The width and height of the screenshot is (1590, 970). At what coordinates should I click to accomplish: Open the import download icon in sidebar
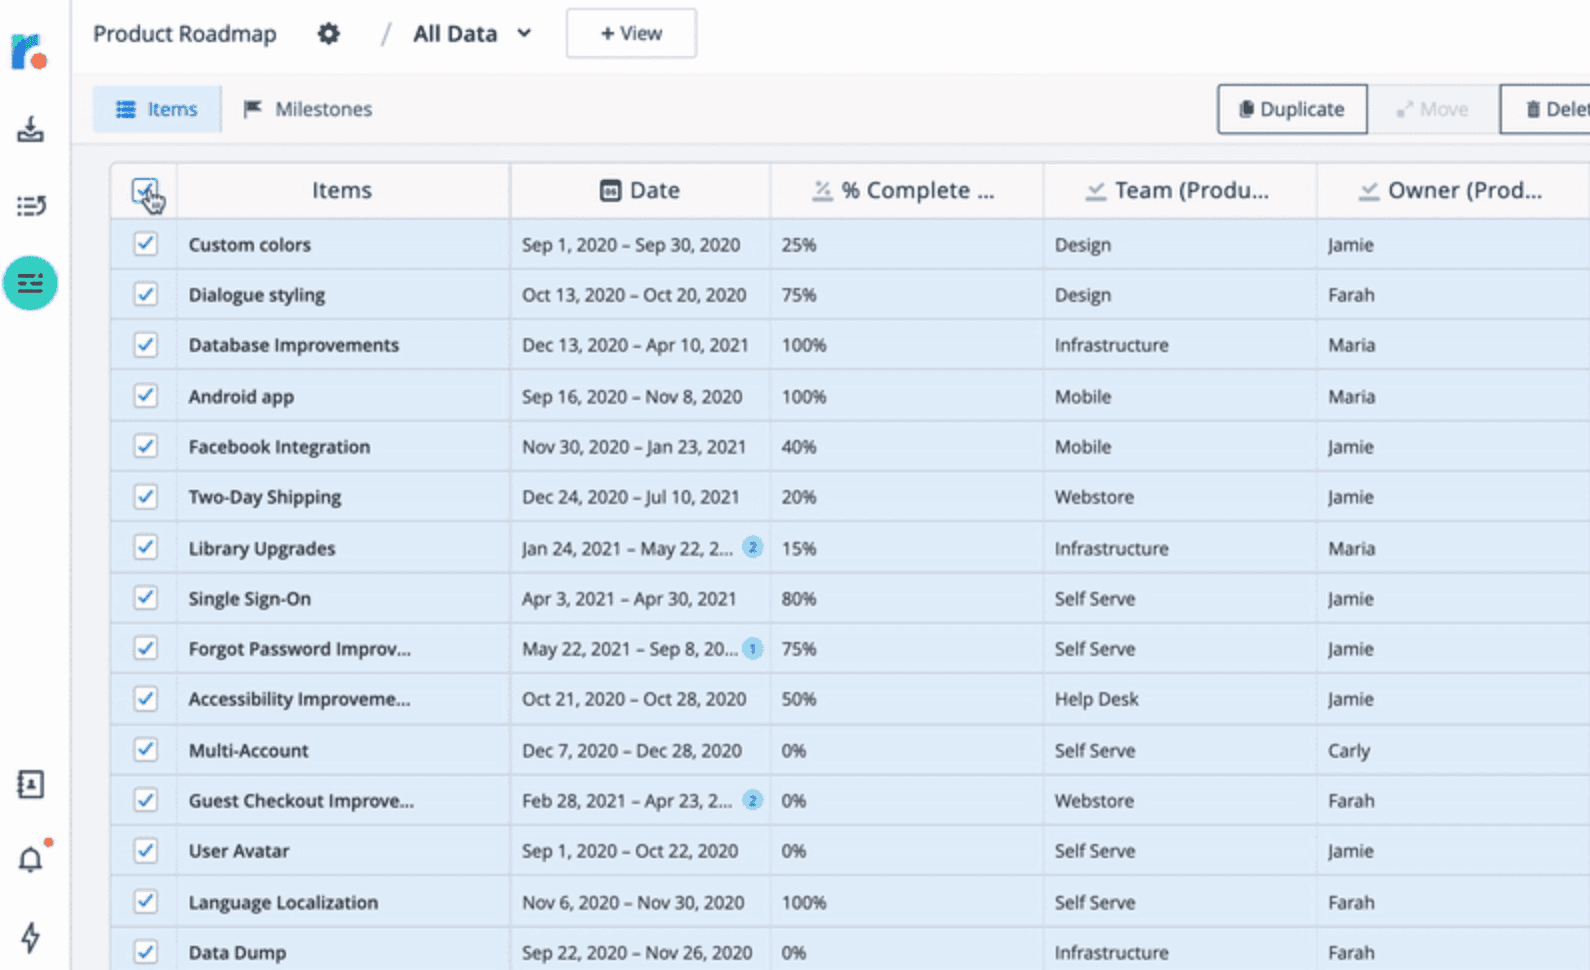(x=30, y=129)
